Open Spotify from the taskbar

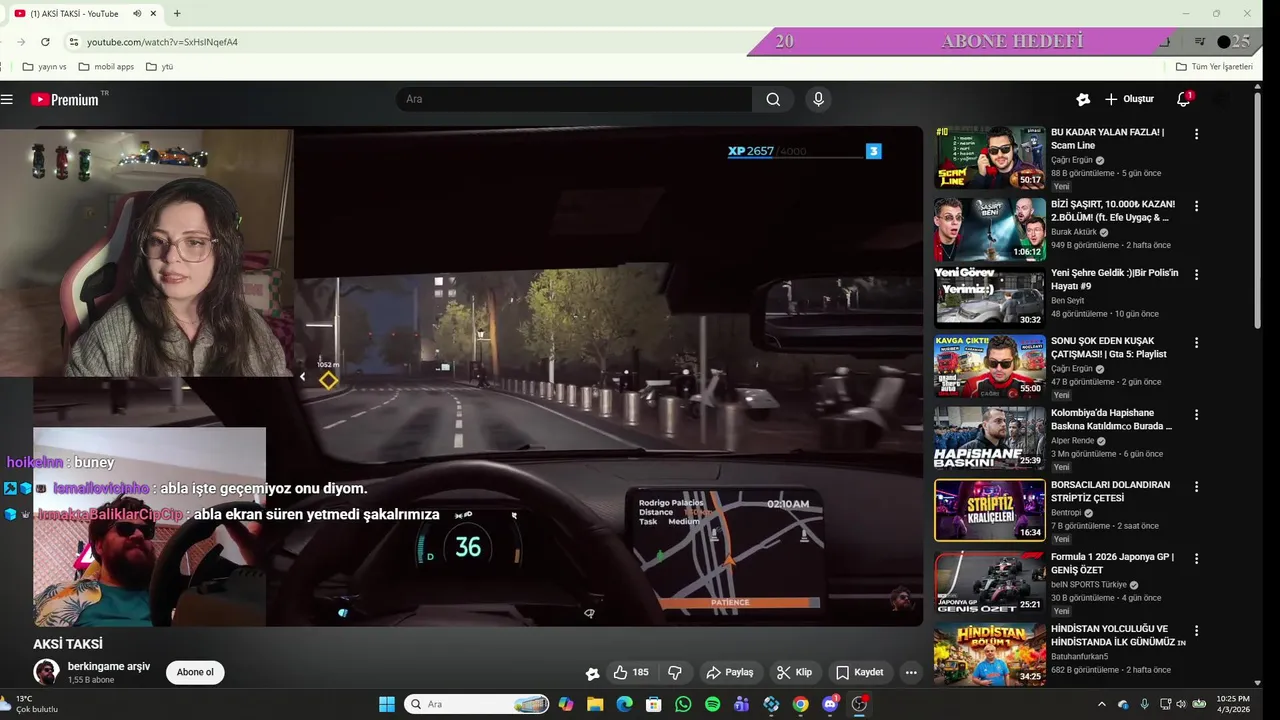[712, 704]
